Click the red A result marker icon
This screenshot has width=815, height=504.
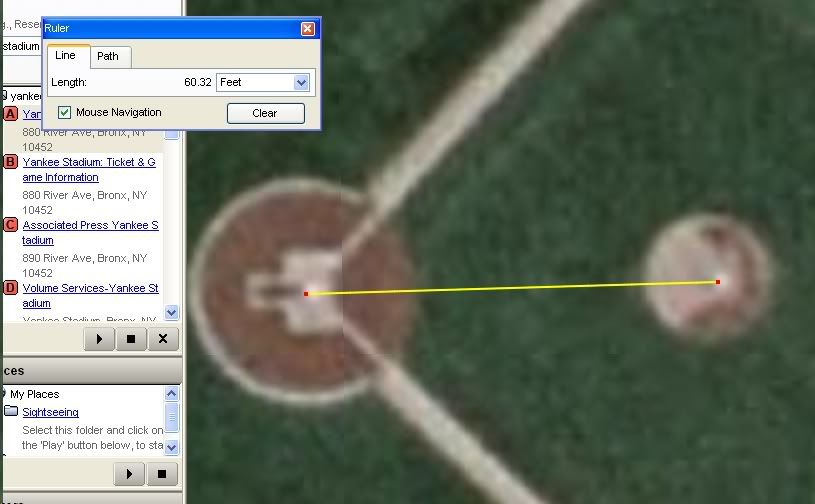tap(11, 114)
